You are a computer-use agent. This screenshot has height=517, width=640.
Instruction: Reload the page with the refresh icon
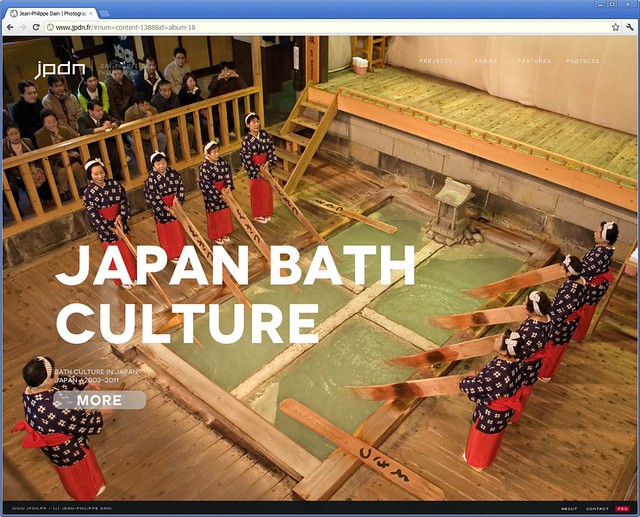pyautogui.click(x=36, y=27)
